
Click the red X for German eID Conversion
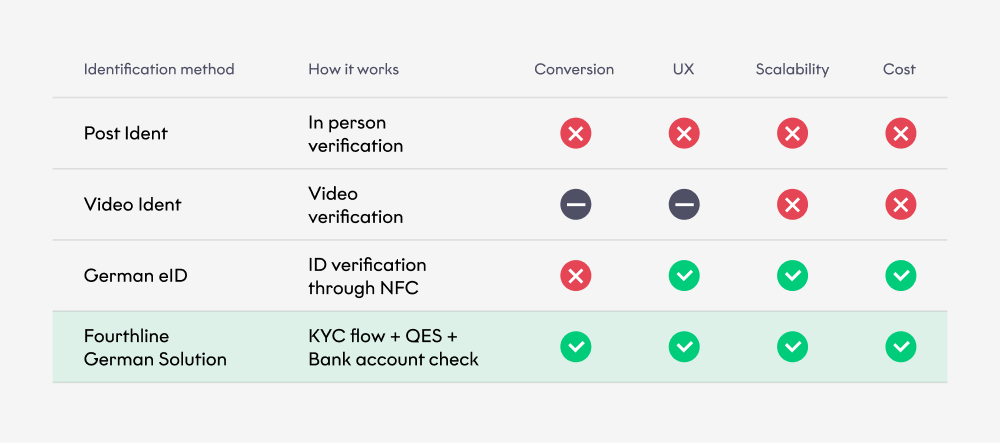pos(576,276)
